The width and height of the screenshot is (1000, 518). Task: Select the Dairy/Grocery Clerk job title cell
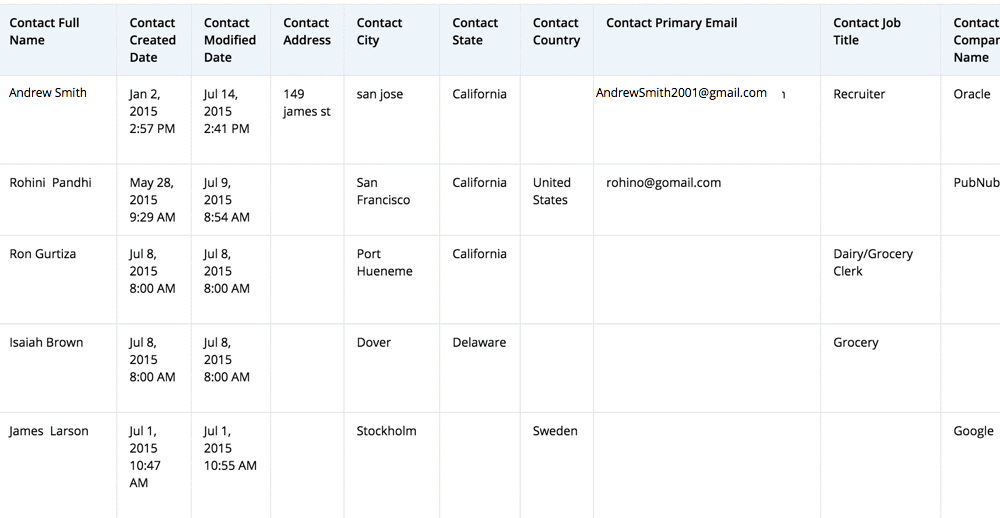(x=872, y=262)
